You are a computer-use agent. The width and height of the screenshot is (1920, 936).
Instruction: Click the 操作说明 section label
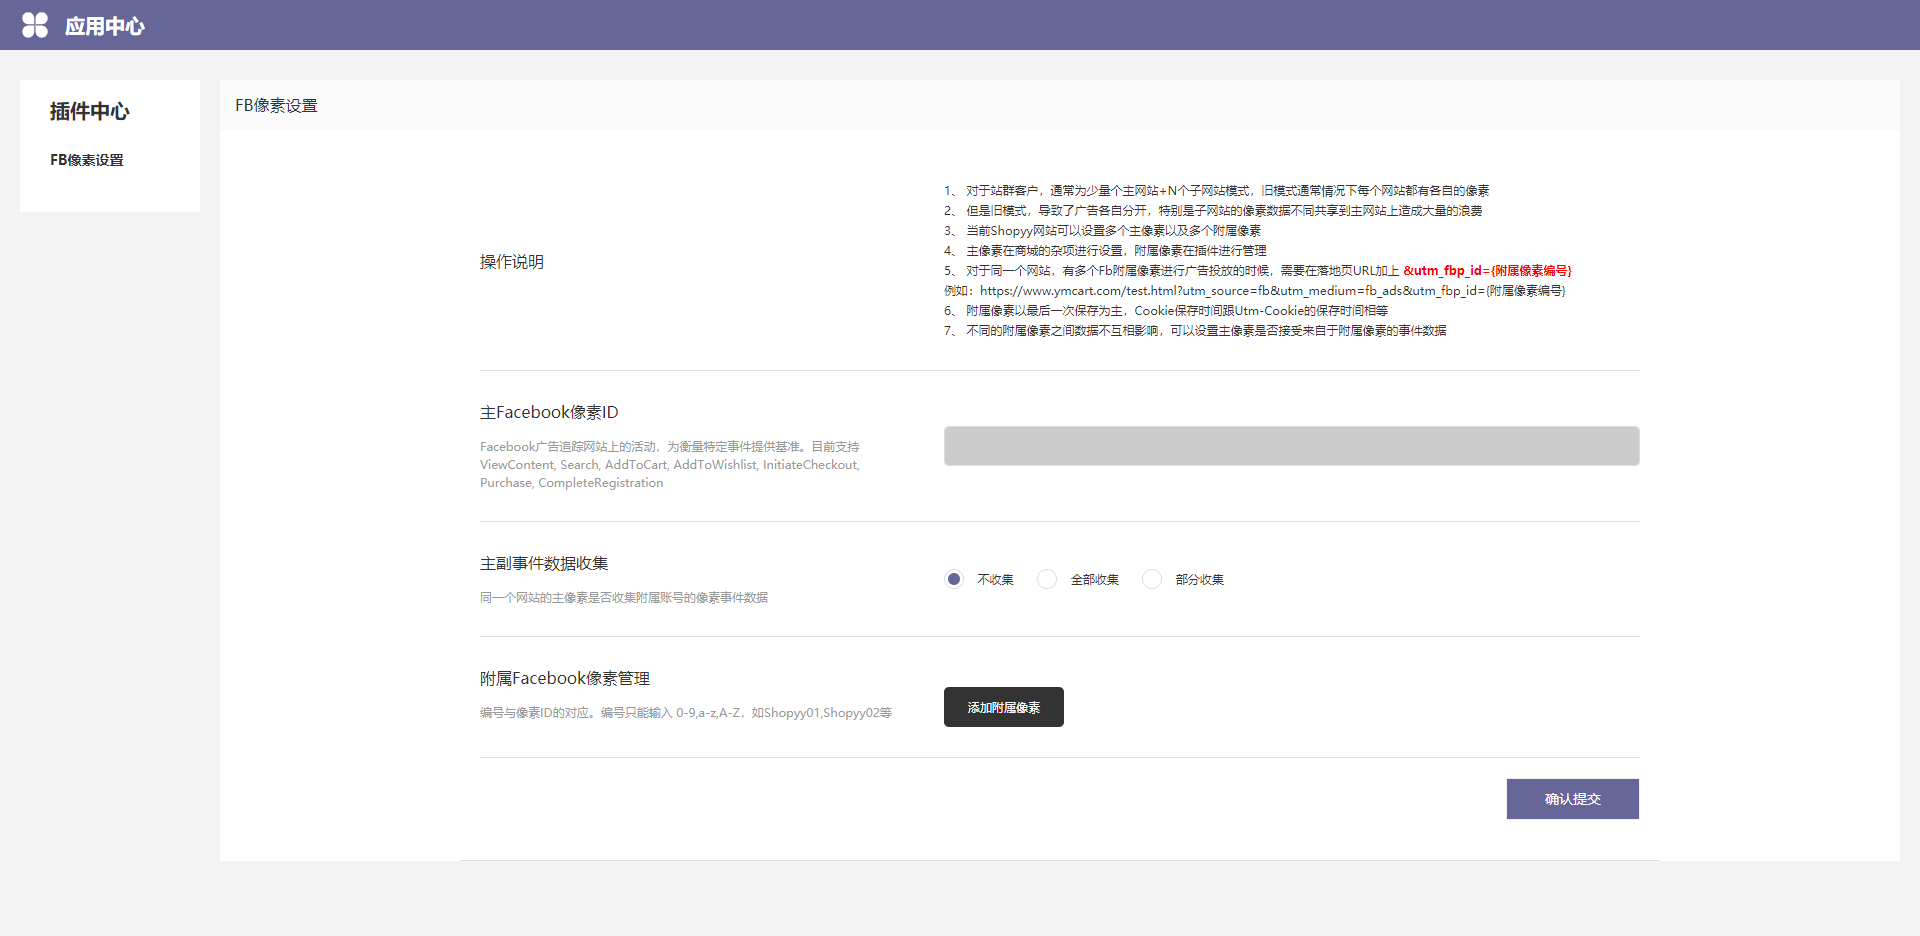[x=512, y=262]
